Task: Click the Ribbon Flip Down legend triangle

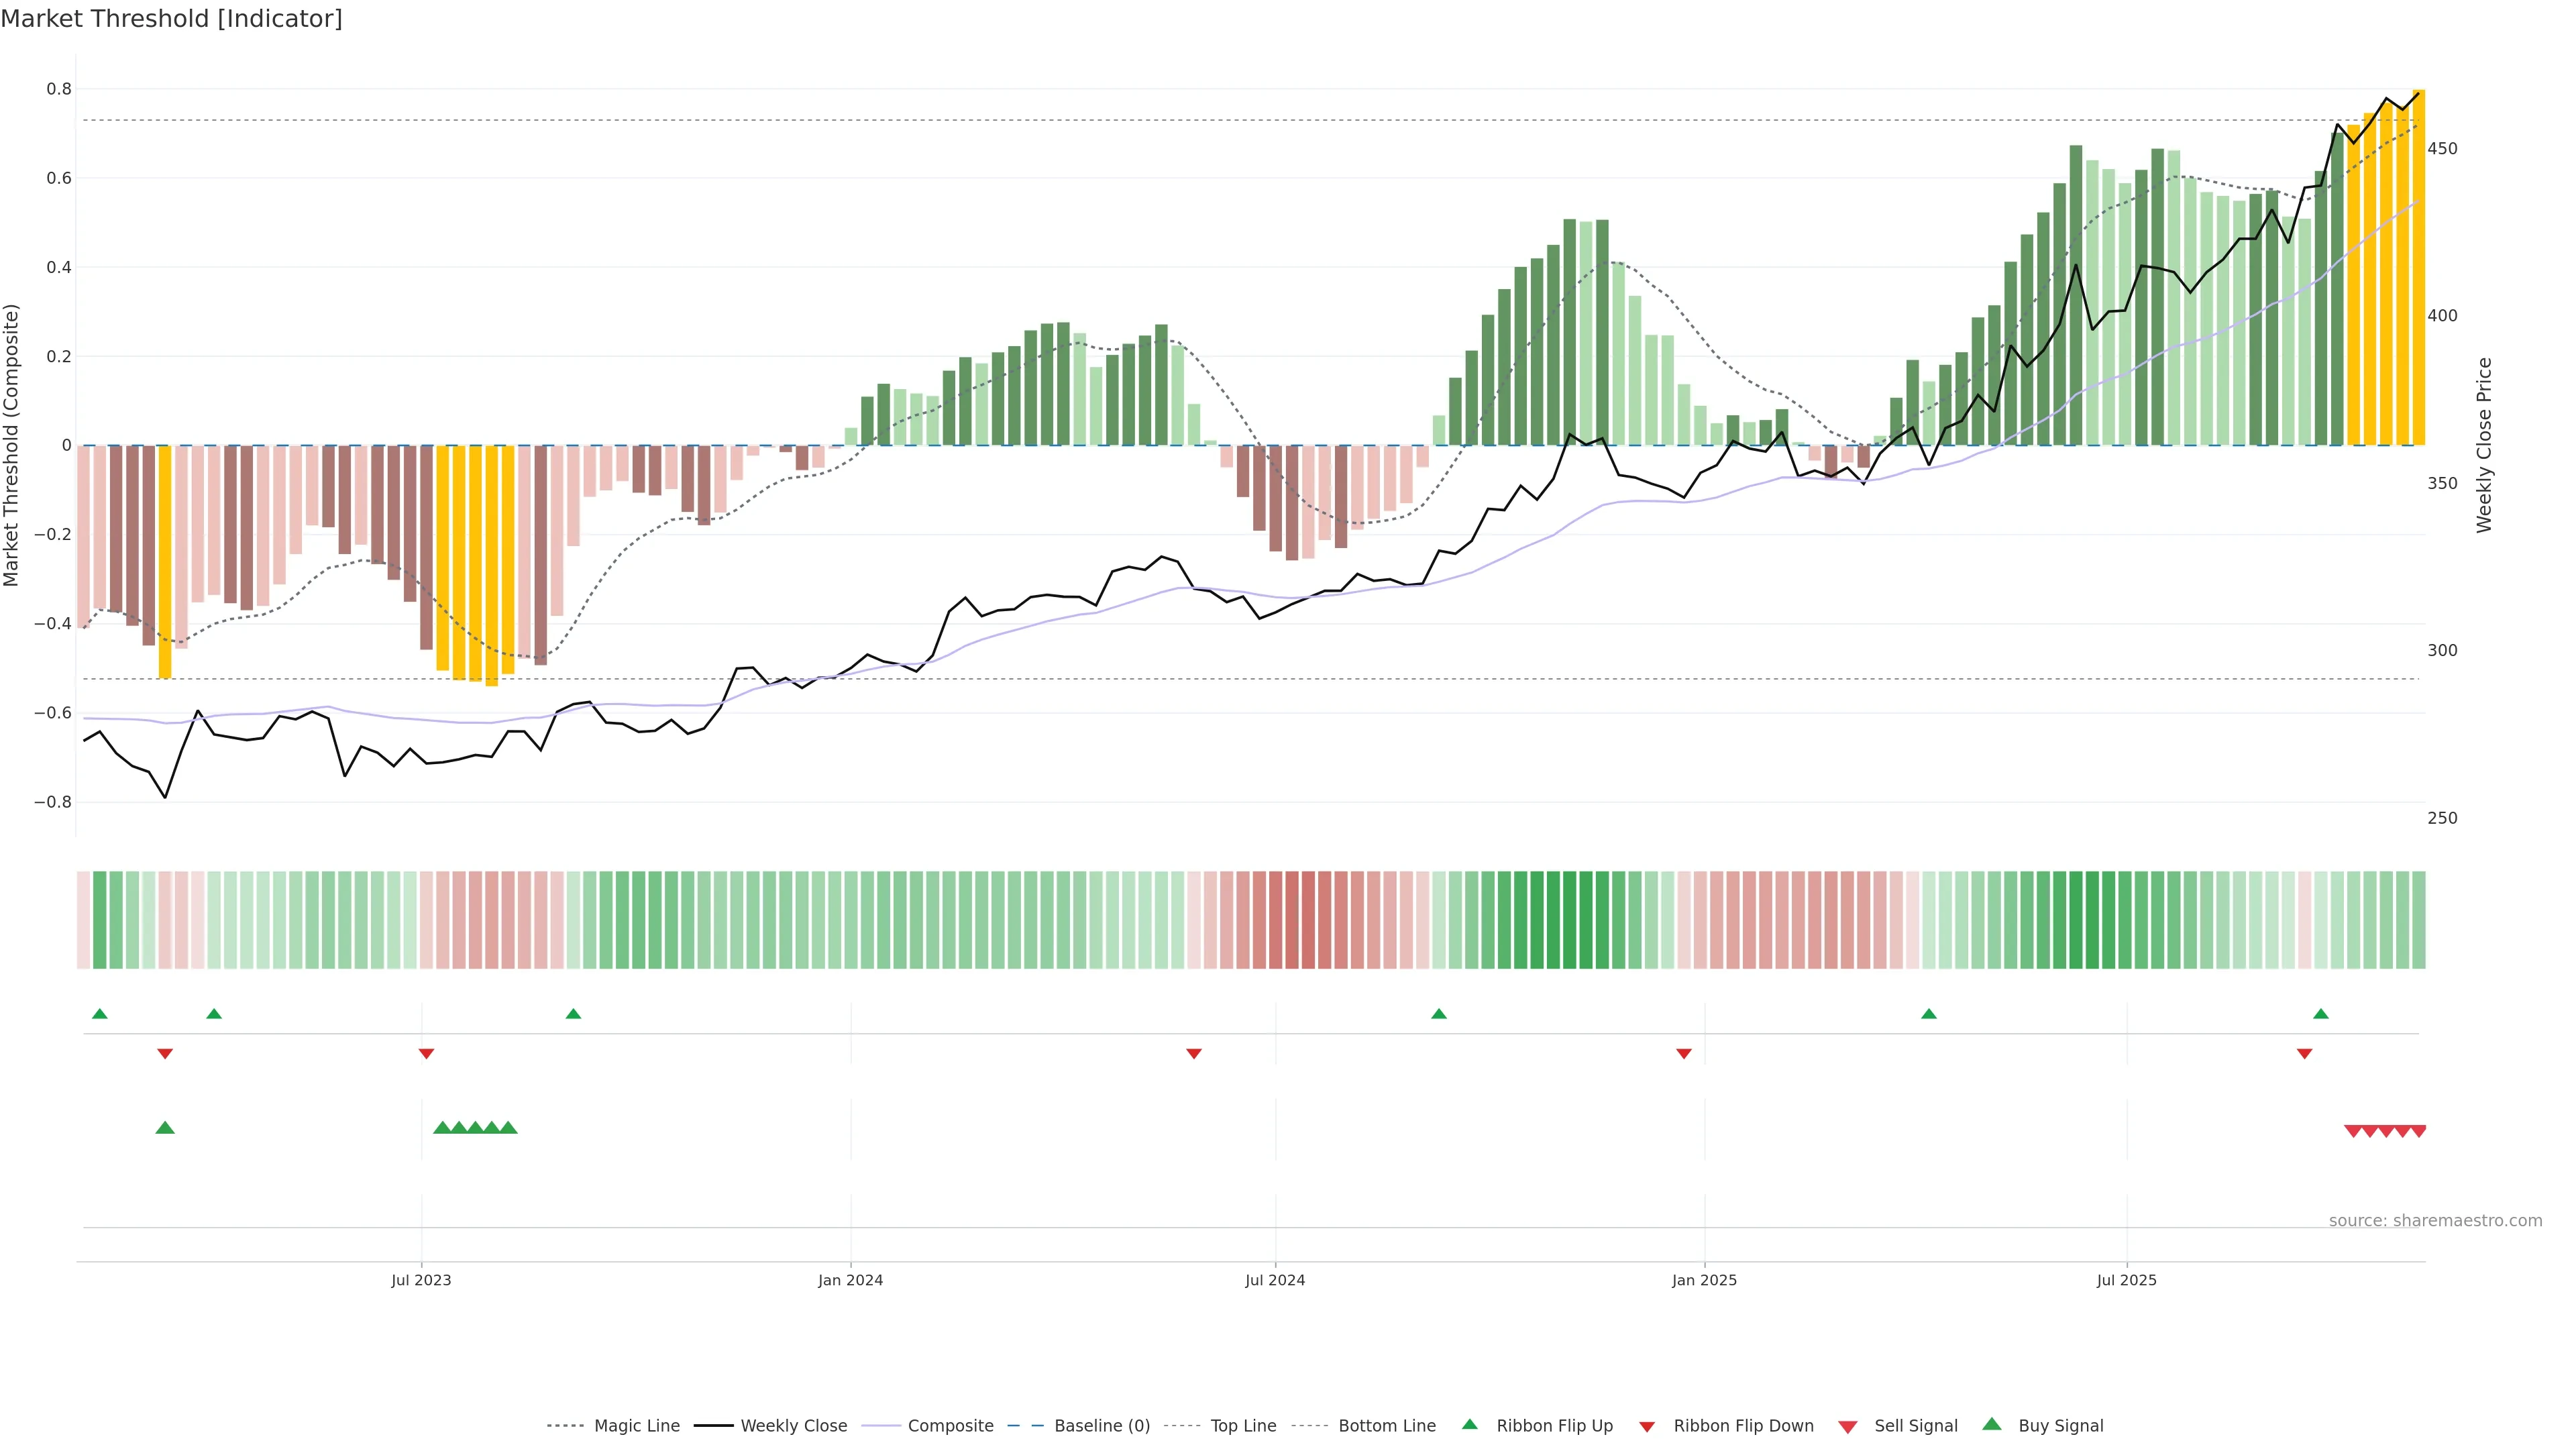Action: (1647, 1427)
